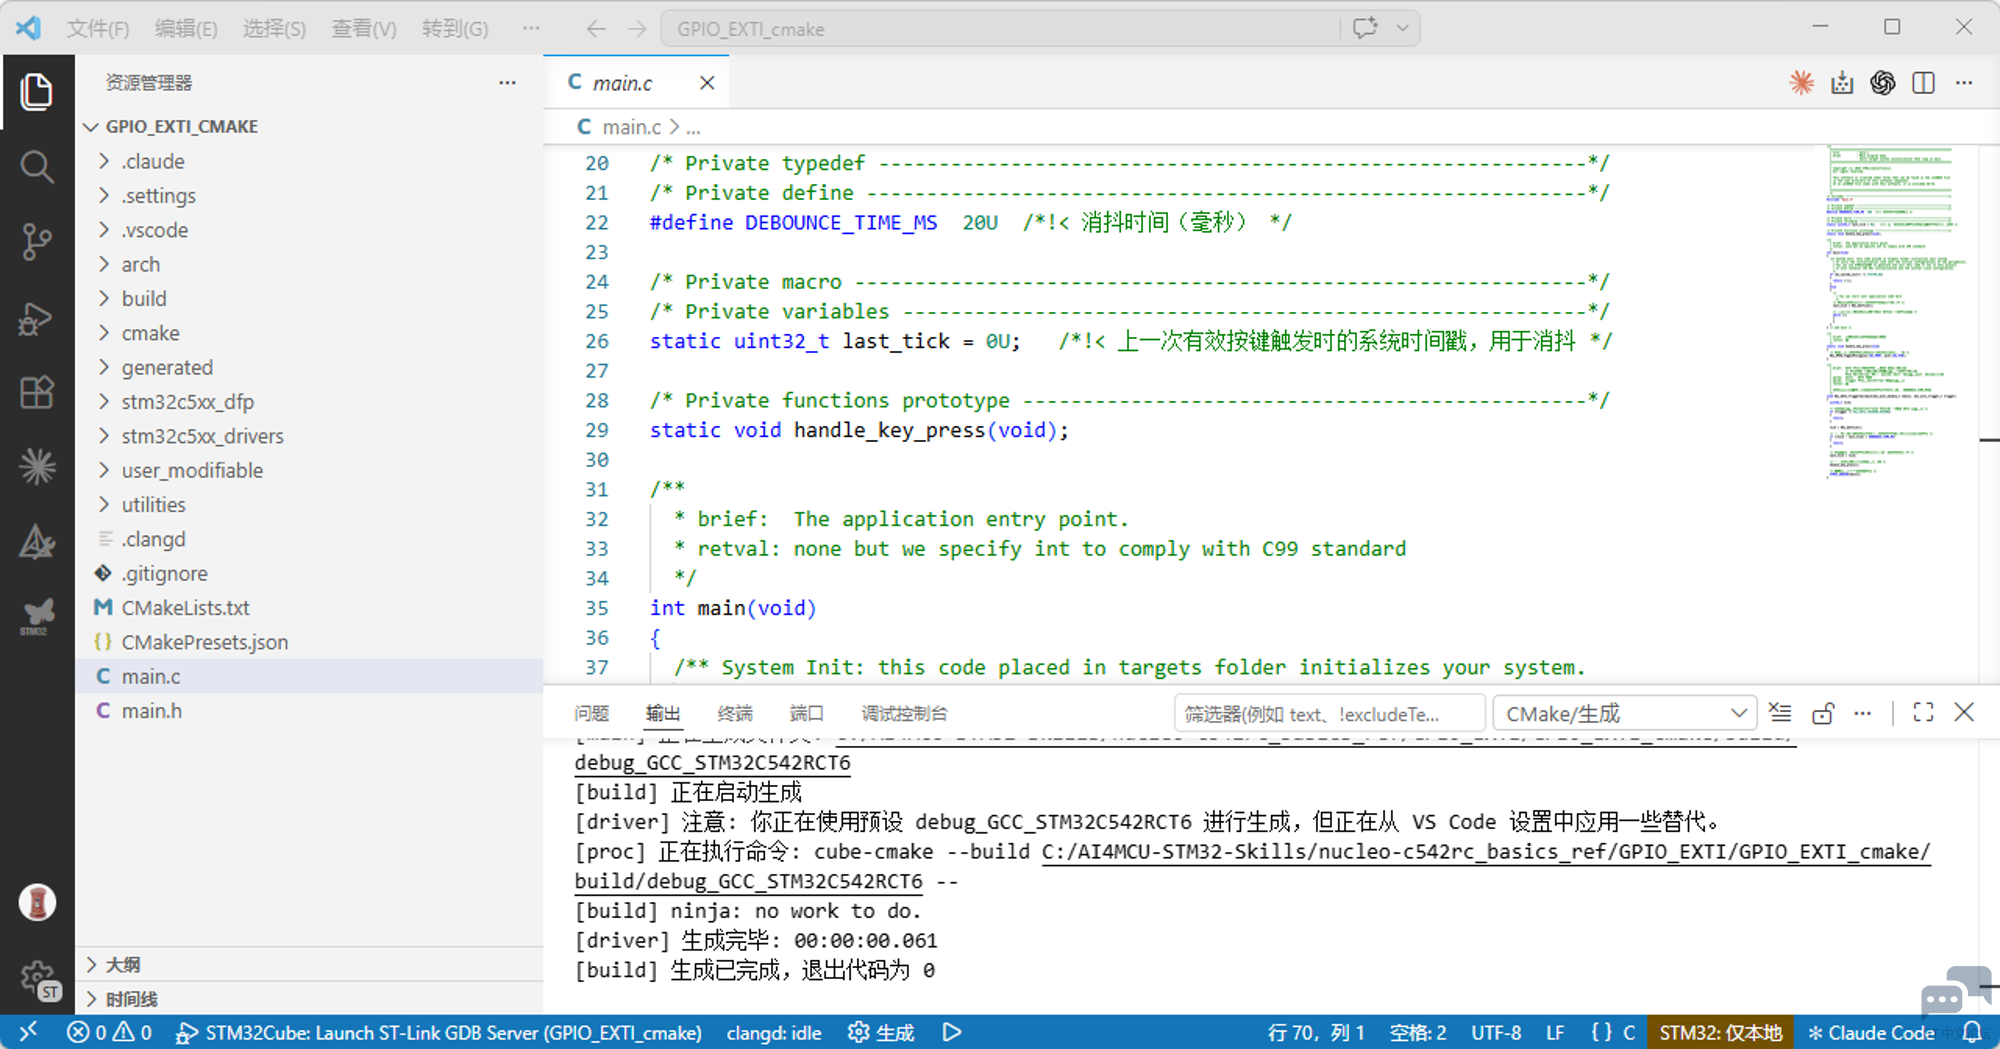Click the 生成 build button in status bar

point(881,1032)
